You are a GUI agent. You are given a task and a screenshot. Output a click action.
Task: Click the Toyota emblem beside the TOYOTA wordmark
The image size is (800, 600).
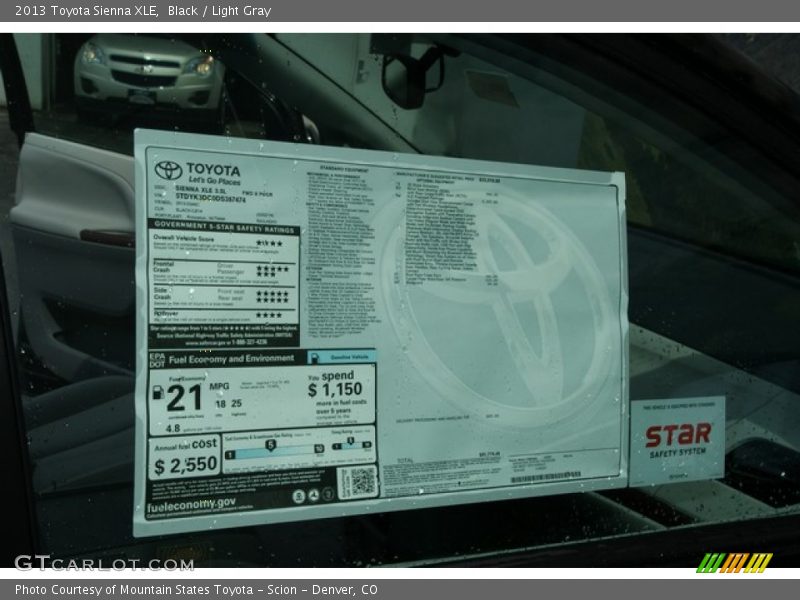168,170
